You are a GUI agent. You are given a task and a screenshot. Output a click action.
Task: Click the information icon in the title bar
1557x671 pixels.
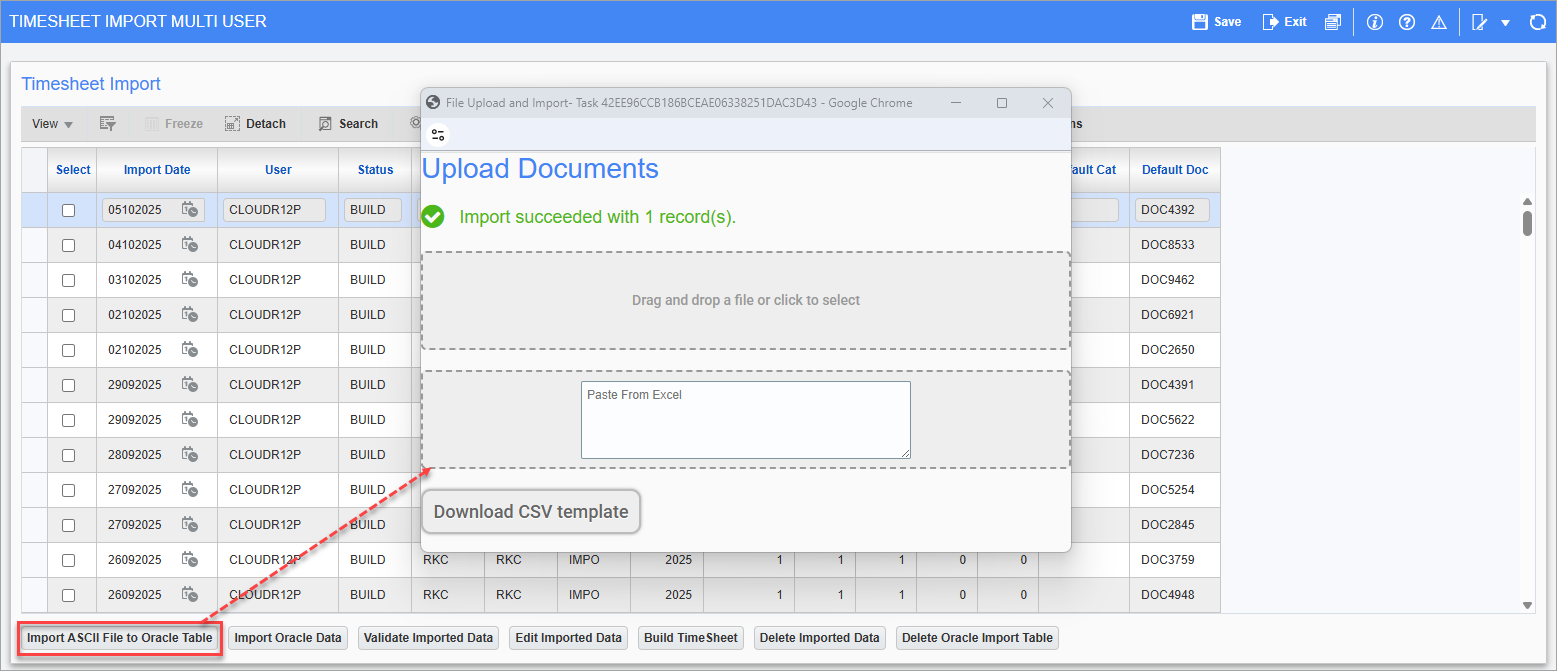tap(1374, 21)
